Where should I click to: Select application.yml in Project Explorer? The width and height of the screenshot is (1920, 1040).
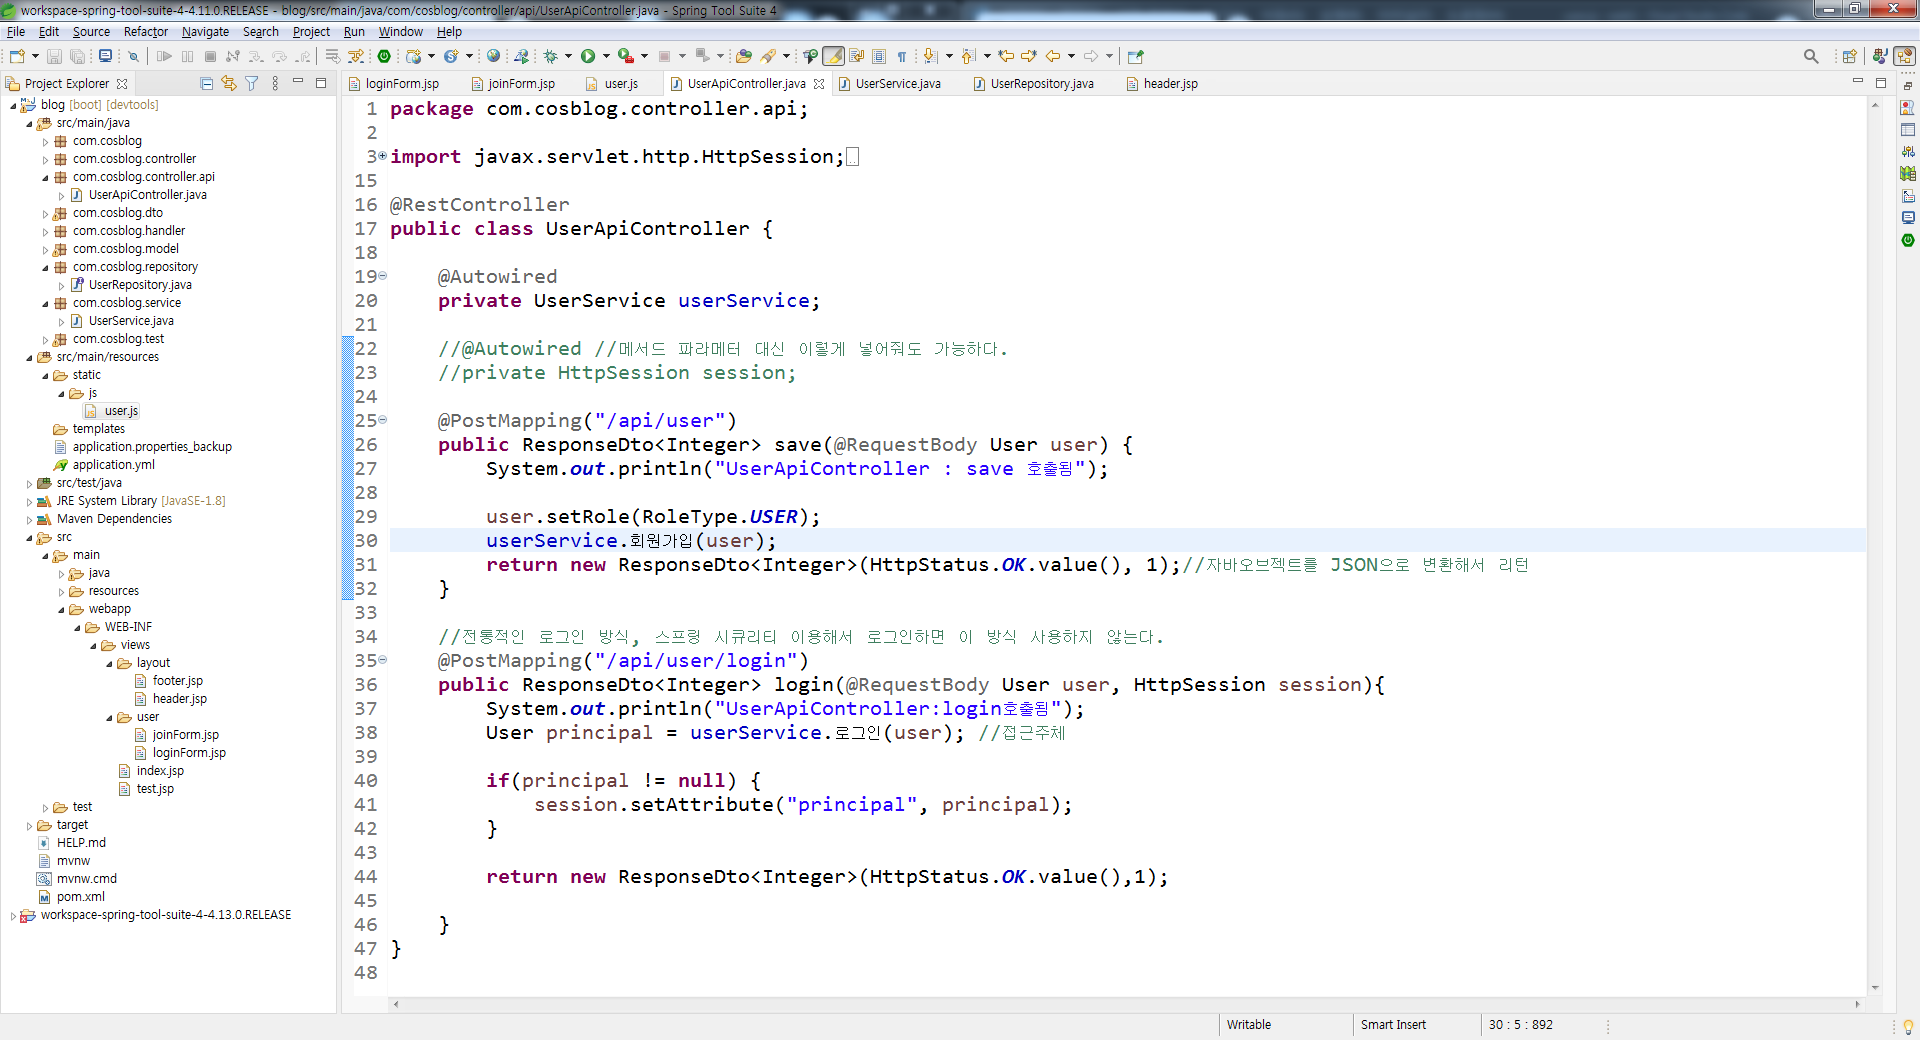coord(113,465)
